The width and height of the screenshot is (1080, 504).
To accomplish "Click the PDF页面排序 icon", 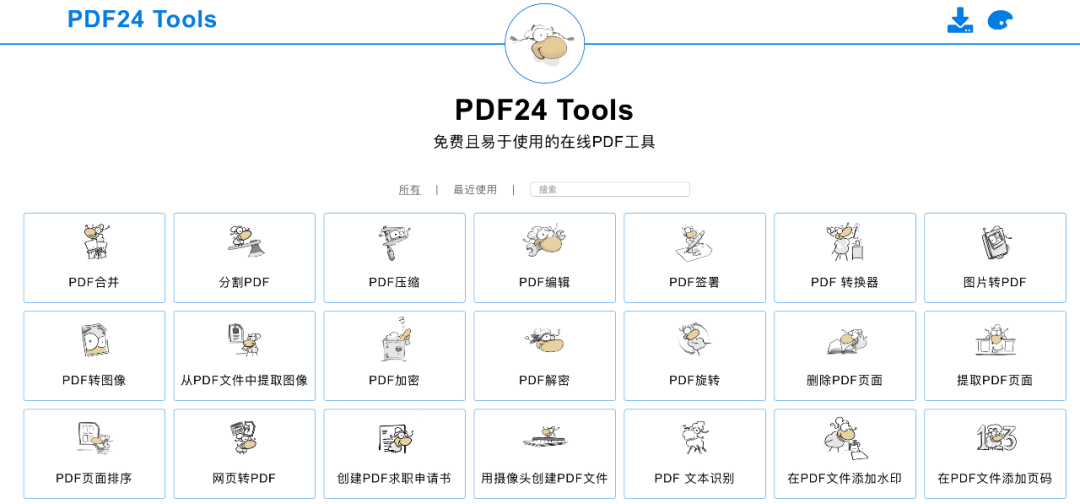I will 95,438.
